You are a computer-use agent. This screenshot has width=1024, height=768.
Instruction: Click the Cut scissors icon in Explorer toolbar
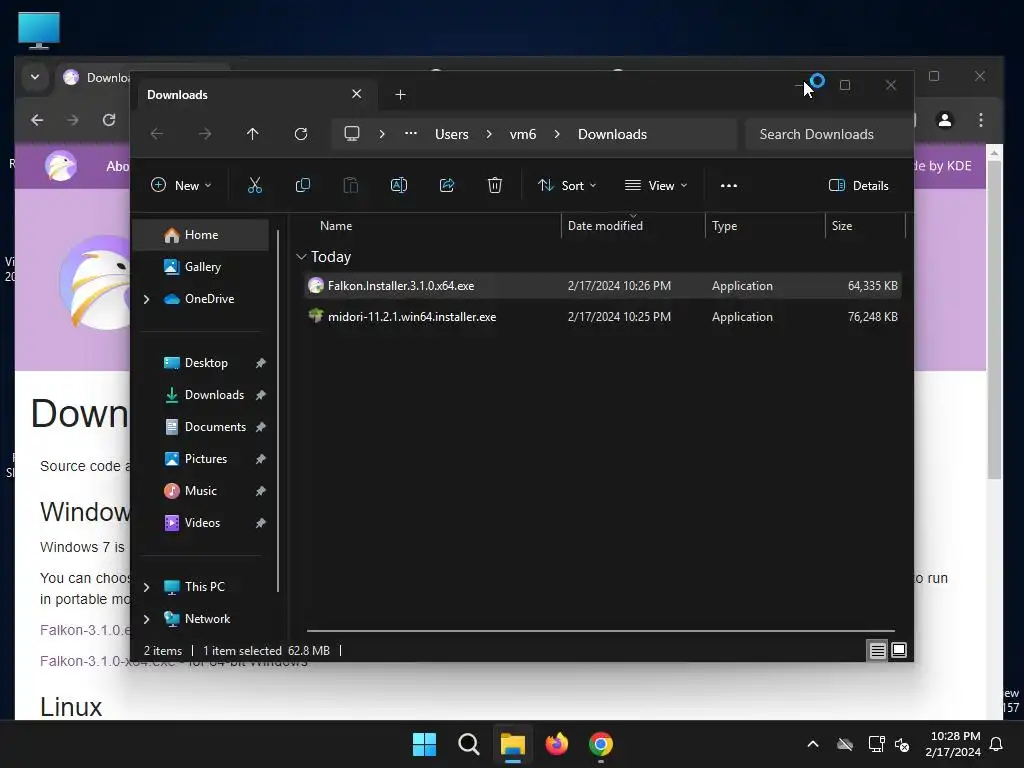click(x=255, y=185)
